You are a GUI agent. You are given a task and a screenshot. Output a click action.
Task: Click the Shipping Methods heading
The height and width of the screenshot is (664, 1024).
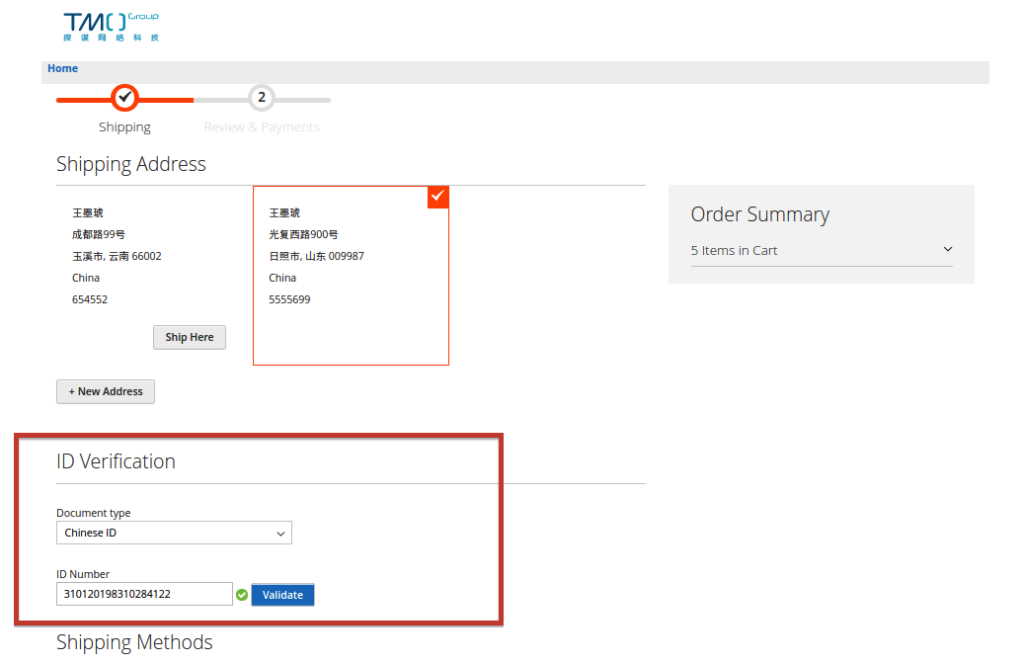(x=134, y=642)
